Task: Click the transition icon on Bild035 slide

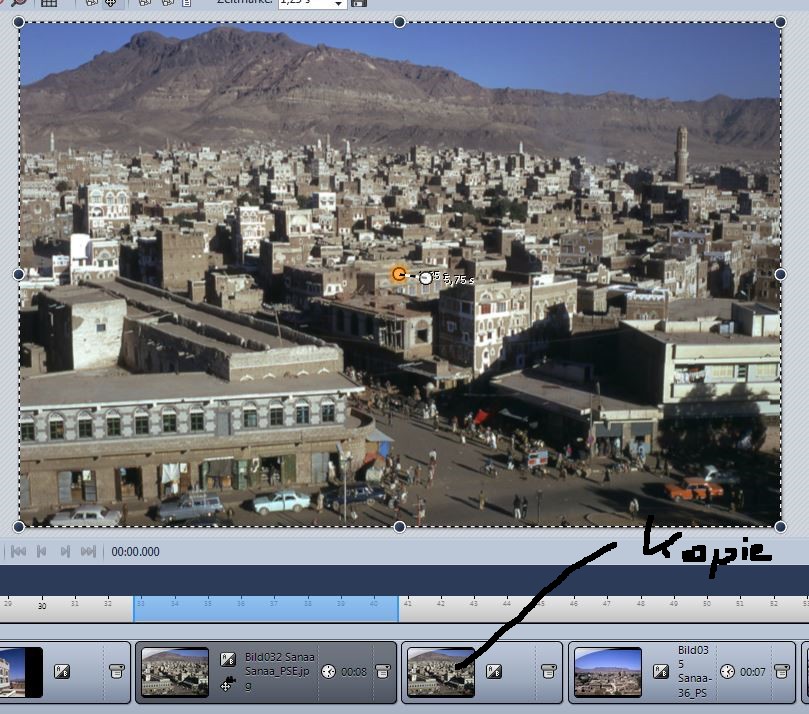Action: click(x=661, y=672)
